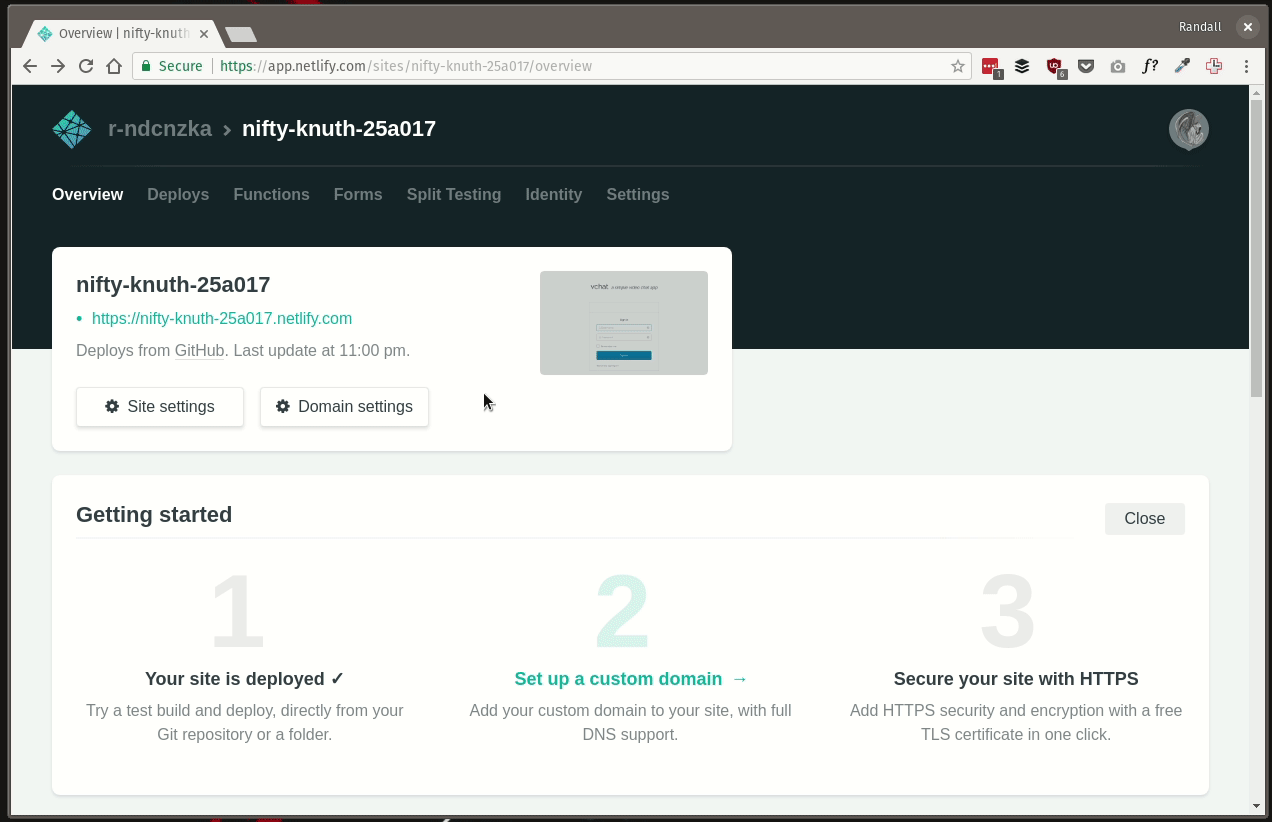Click the eyedropper color picker extension
The height and width of the screenshot is (822, 1272).
tap(1182, 66)
